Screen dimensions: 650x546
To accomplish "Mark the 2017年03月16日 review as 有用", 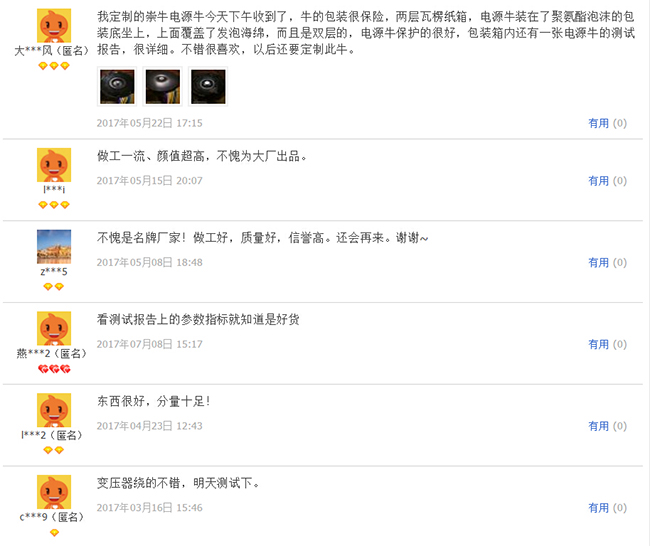I will tap(599, 507).
